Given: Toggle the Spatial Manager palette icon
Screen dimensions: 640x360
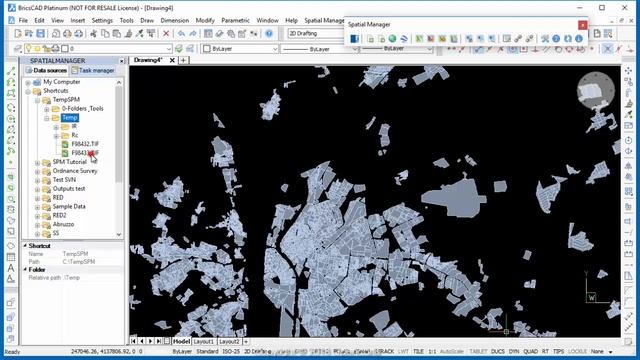Looking at the screenshot, I should 354,39.
